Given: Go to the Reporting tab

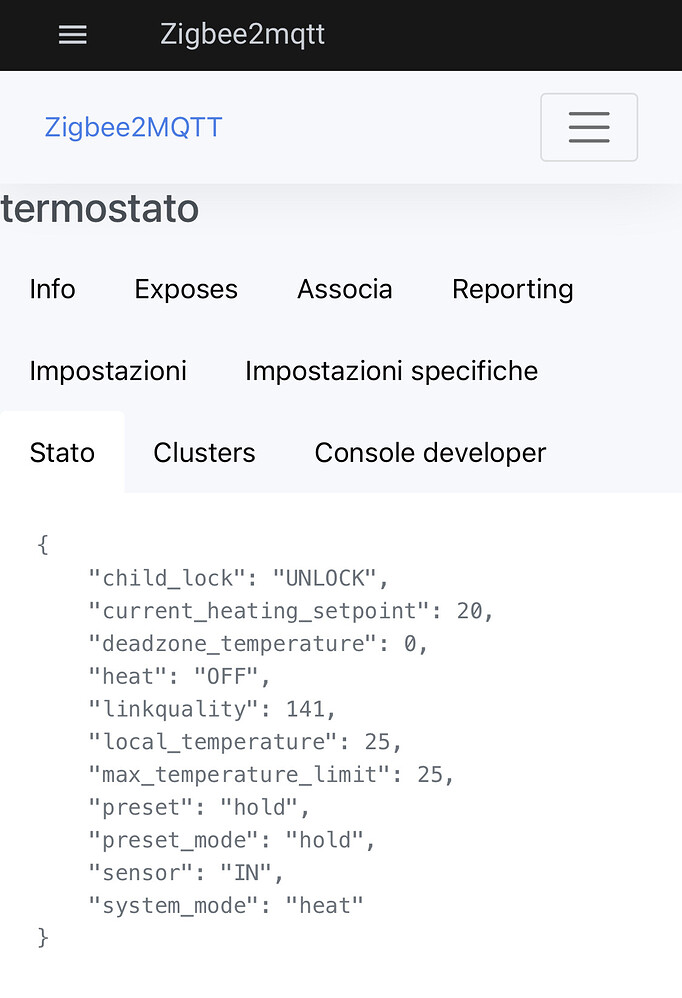Looking at the screenshot, I should (513, 289).
